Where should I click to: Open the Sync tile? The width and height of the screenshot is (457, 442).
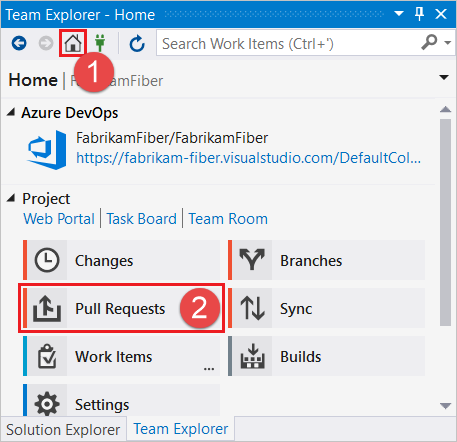(x=326, y=308)
